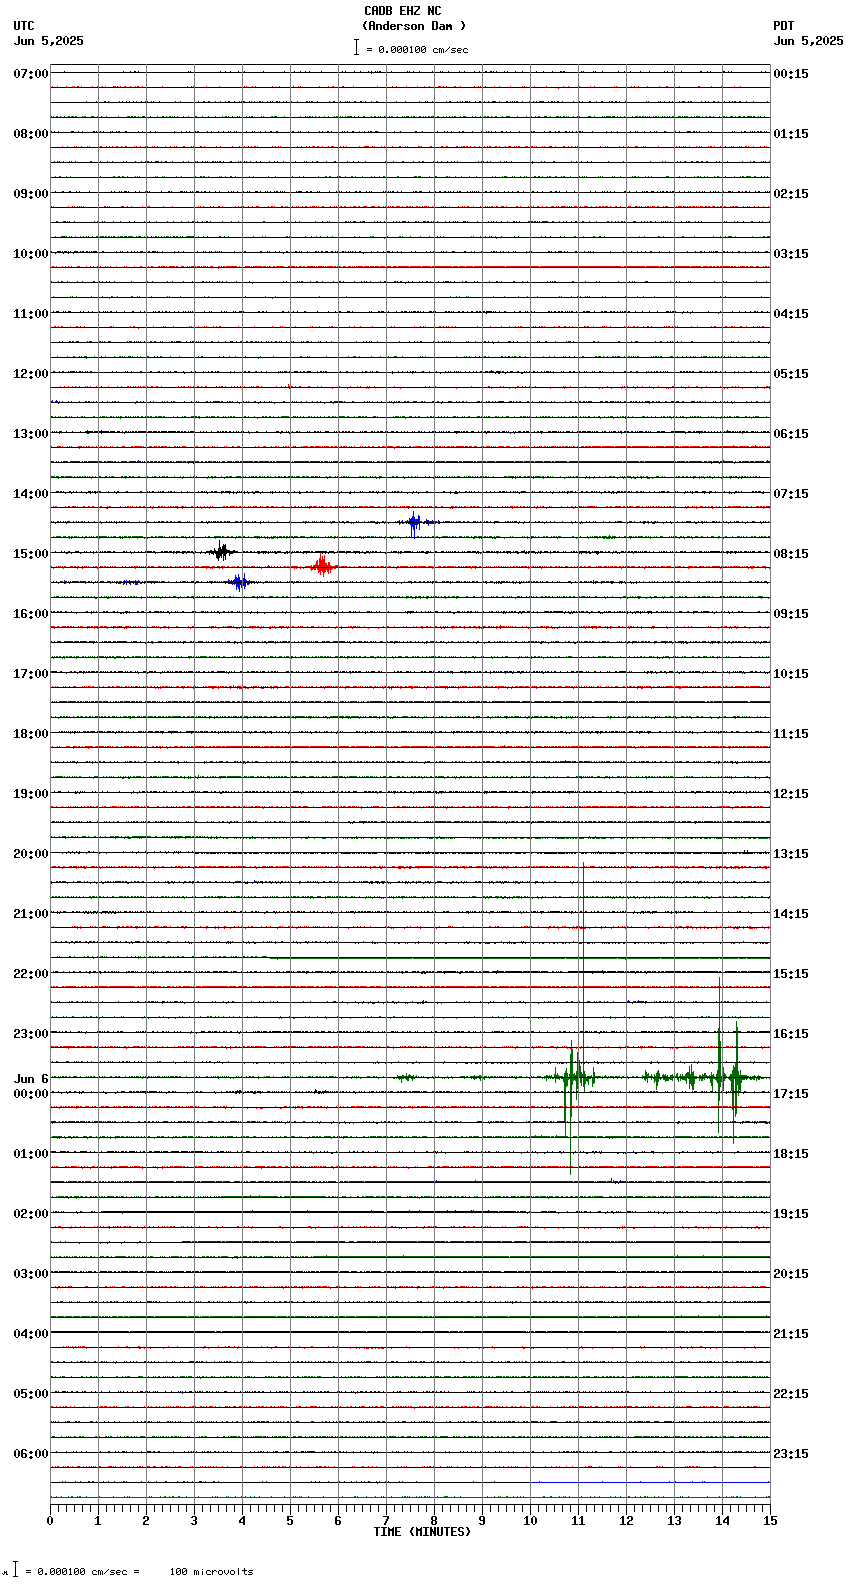Click the '00:00' UTC time label
This screenshot has width=850, height=1584.
pos(31,1094)
